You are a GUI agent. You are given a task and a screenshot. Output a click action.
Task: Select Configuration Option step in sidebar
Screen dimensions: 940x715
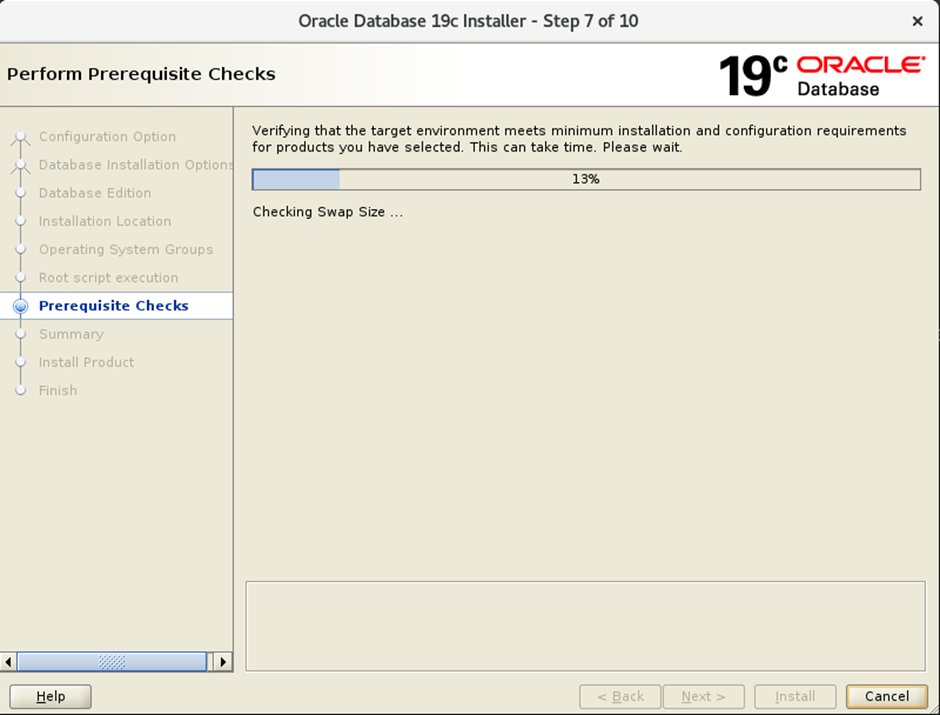(x=107, y=137)
